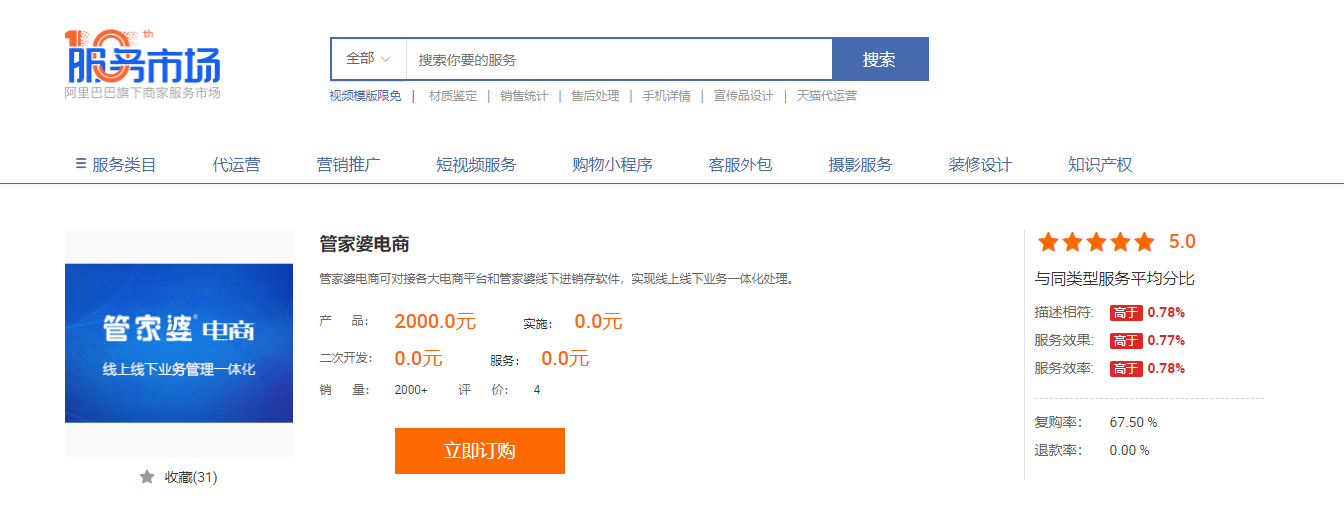Go to the 营销推广 tab
Viewport: 1344px width, 505px height.
(x=348, y=165)
